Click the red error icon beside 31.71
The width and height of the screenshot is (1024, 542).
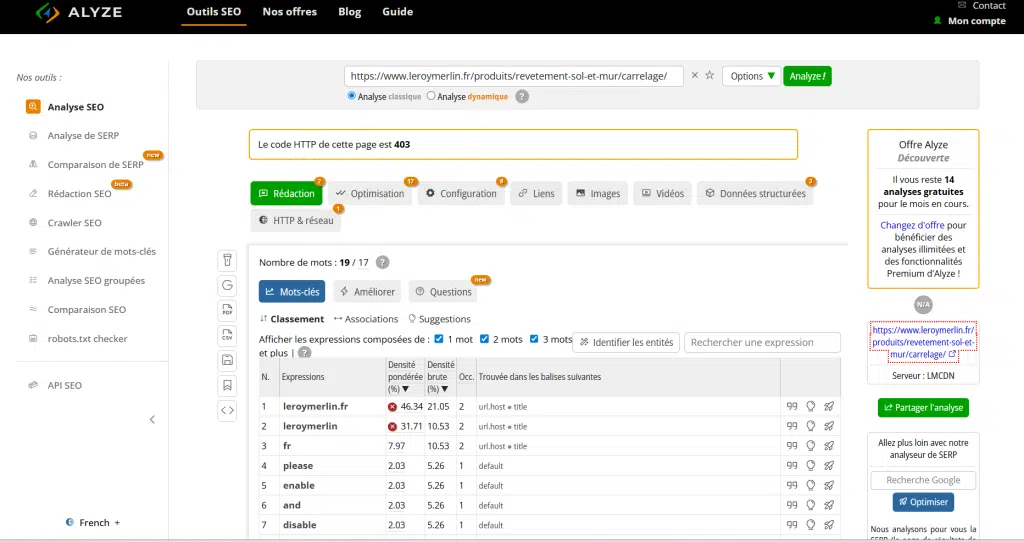click(392, 426)
